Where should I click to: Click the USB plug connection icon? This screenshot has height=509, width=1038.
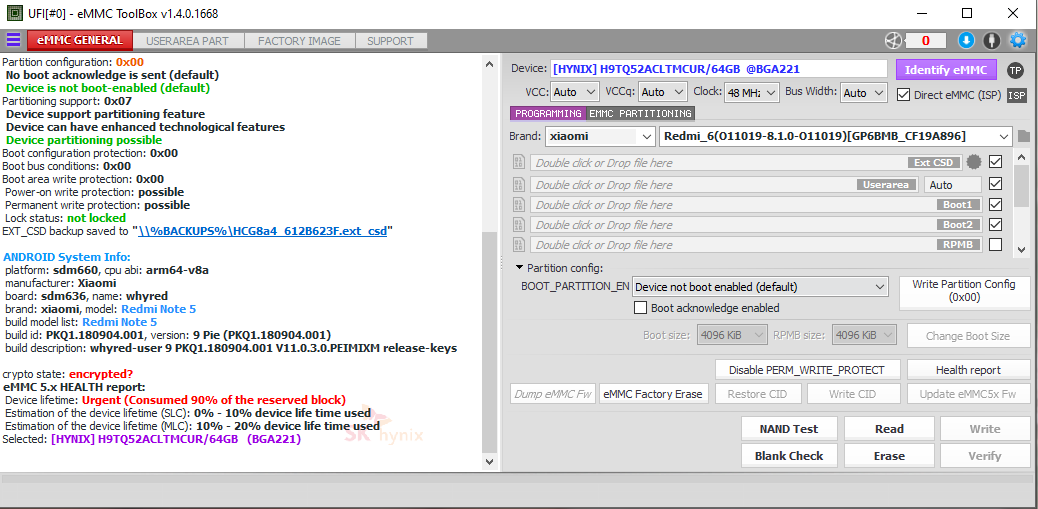click(x=991, y=41)
